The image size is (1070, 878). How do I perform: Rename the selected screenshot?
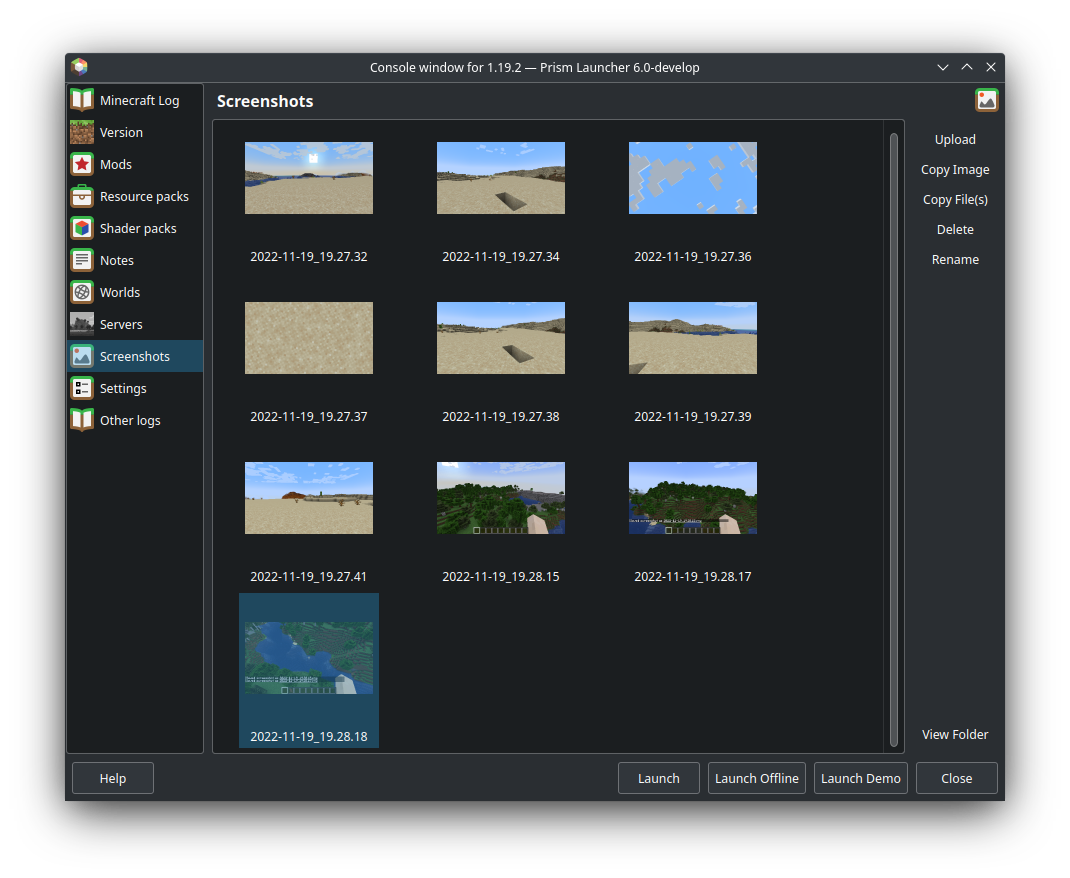coord(955,260)
